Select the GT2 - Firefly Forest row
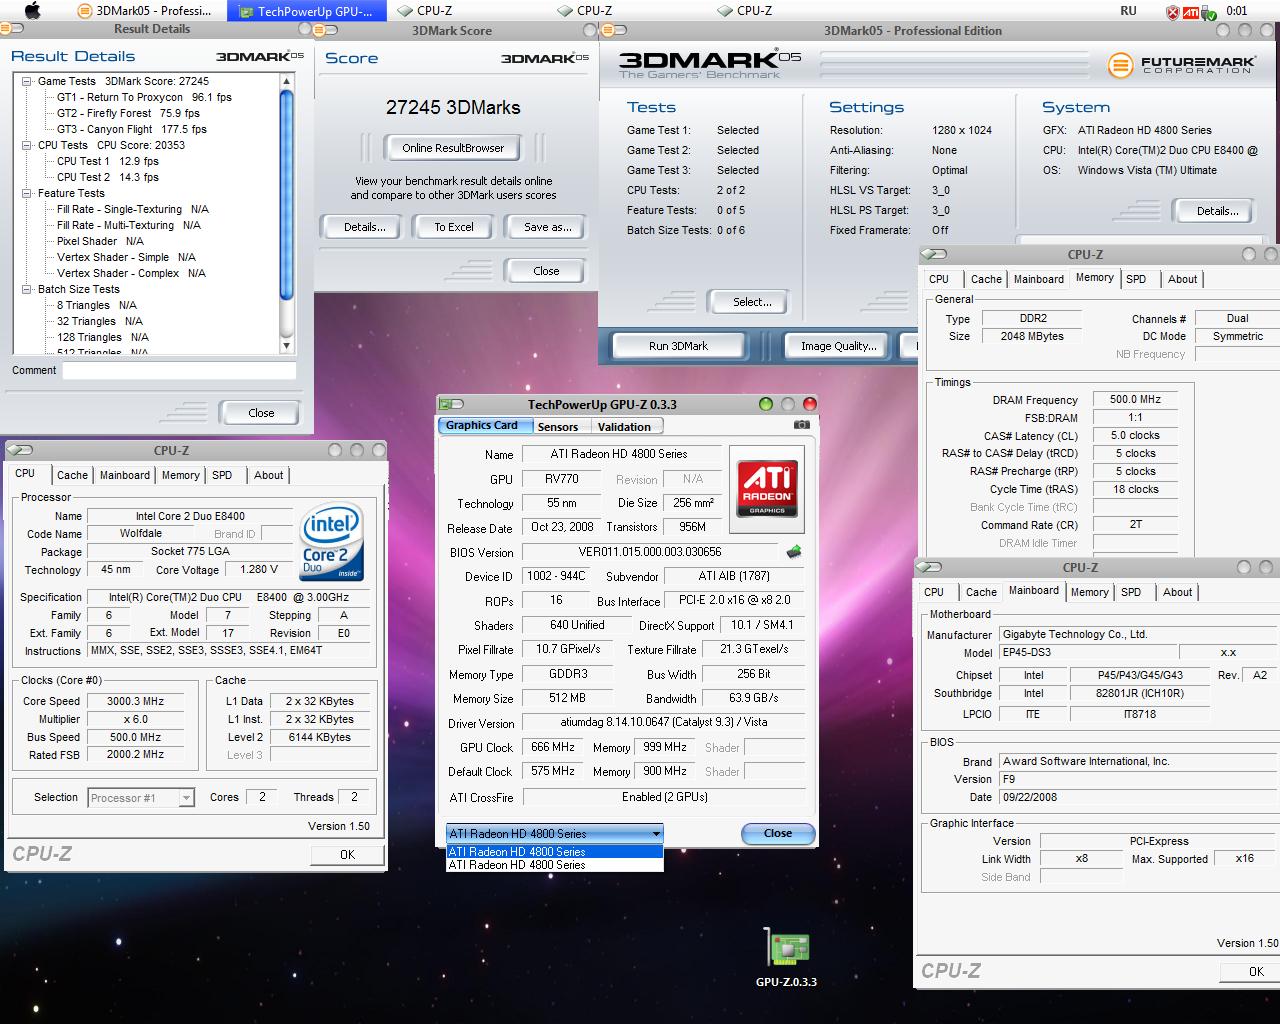Viewport: 1280px width, 1024px height. coord(128,113)
